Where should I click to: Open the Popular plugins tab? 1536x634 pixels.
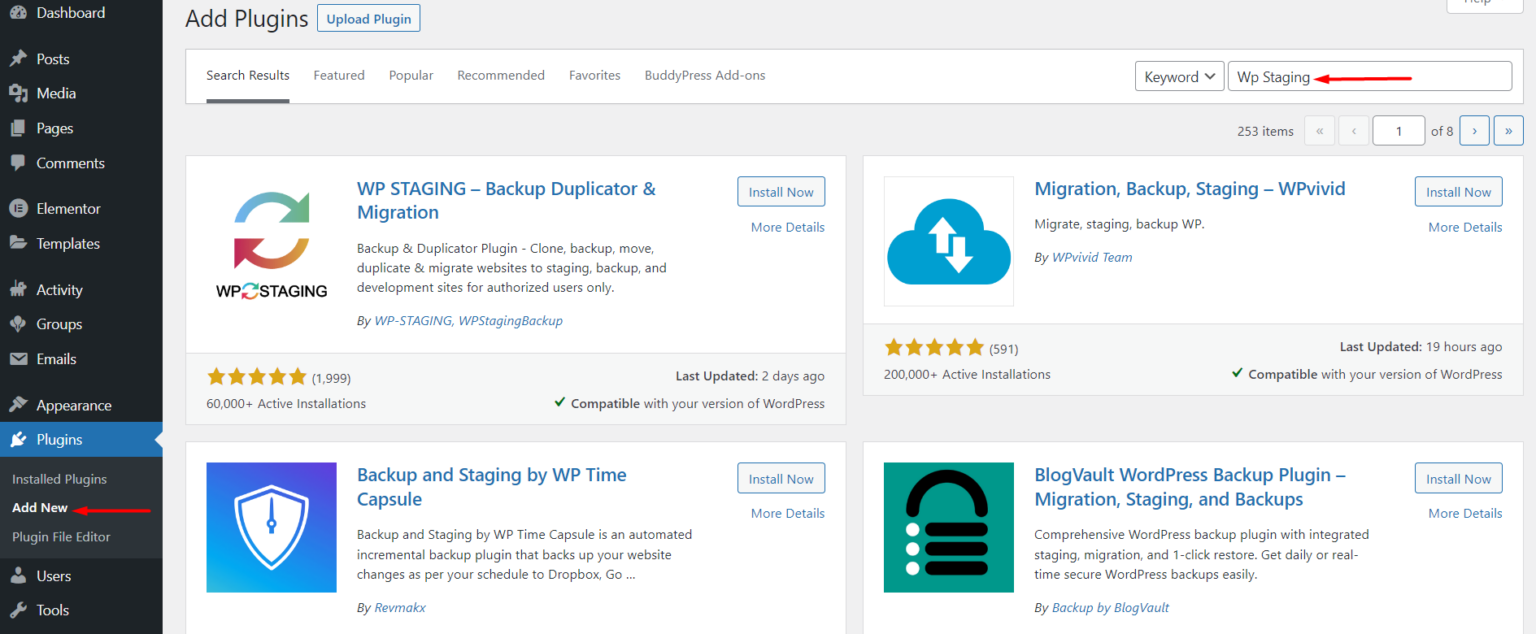pos(411,75)
